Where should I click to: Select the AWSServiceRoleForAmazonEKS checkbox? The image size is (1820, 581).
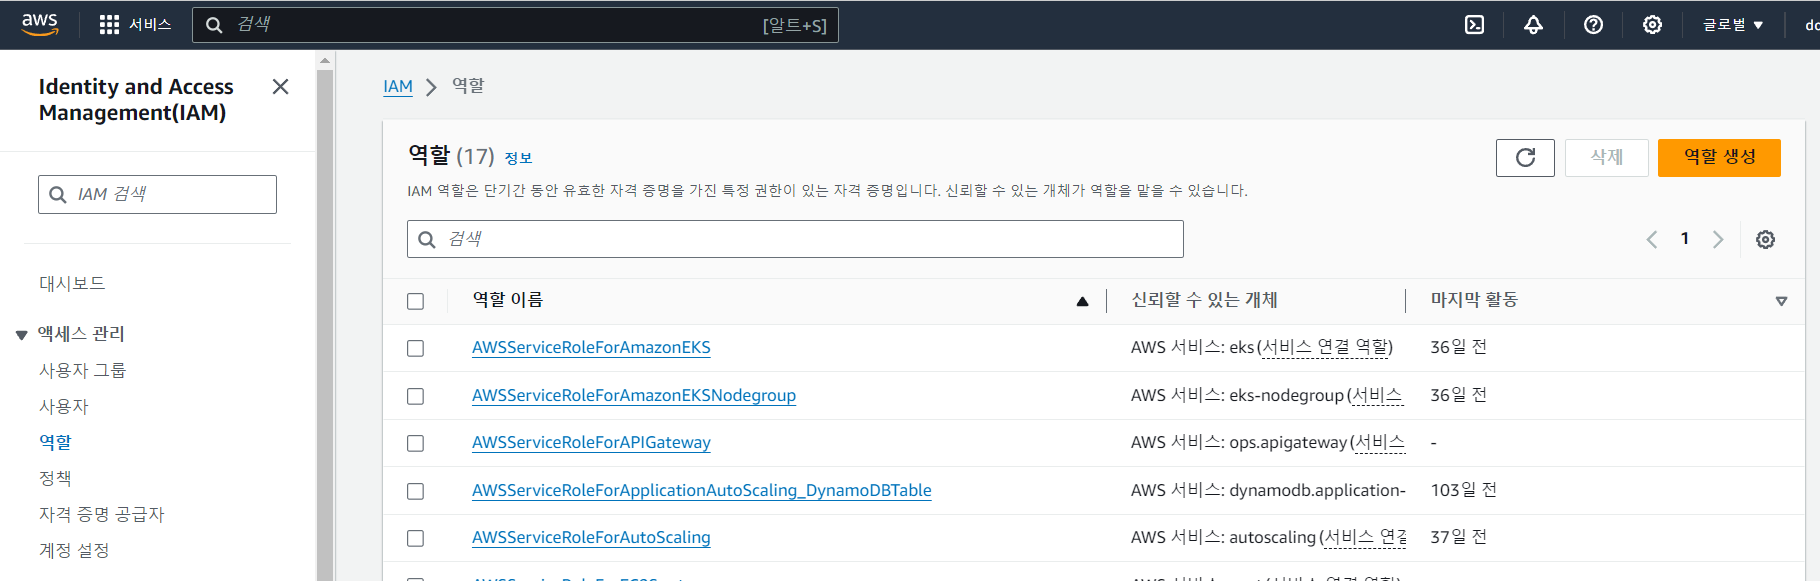point(416,348)
